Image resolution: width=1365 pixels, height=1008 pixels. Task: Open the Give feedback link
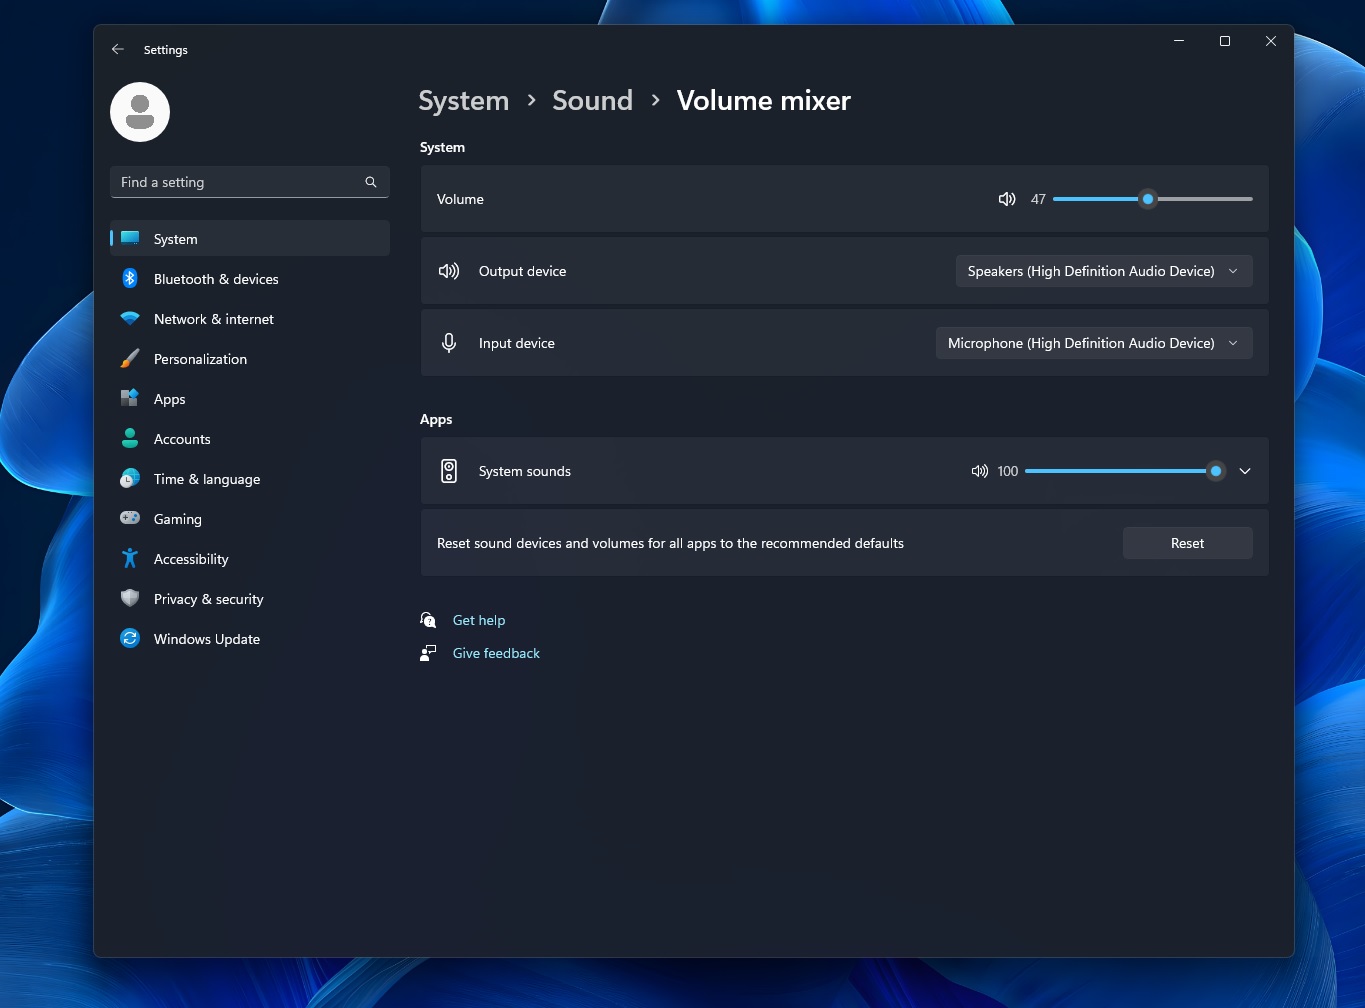point(496,652)
